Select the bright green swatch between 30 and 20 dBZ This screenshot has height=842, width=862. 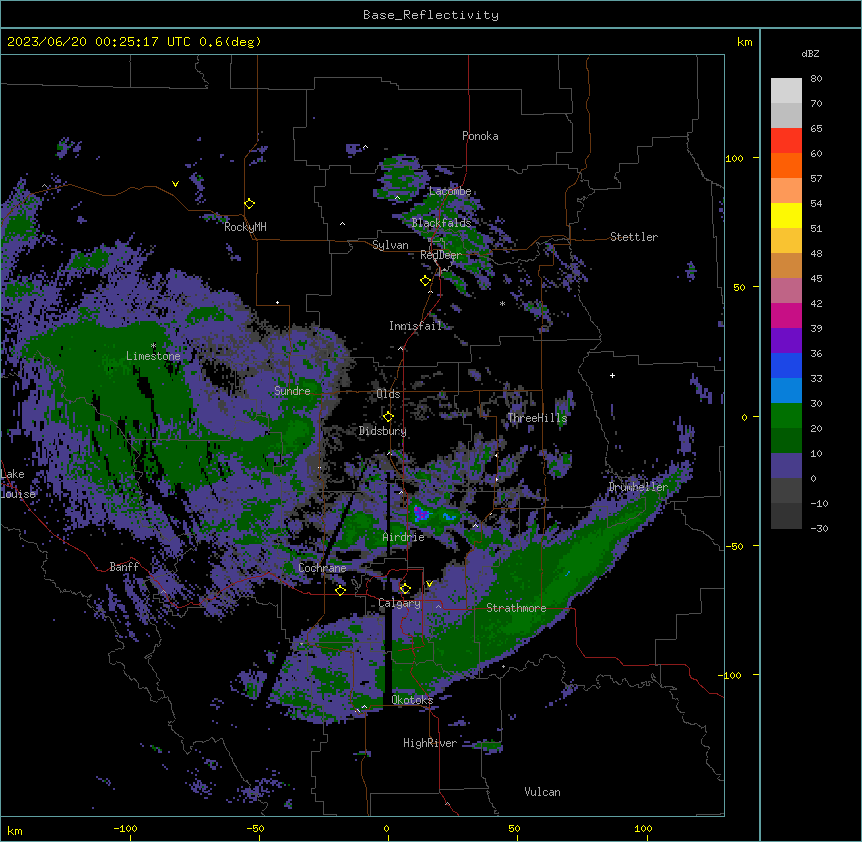(x=786, y=416)
